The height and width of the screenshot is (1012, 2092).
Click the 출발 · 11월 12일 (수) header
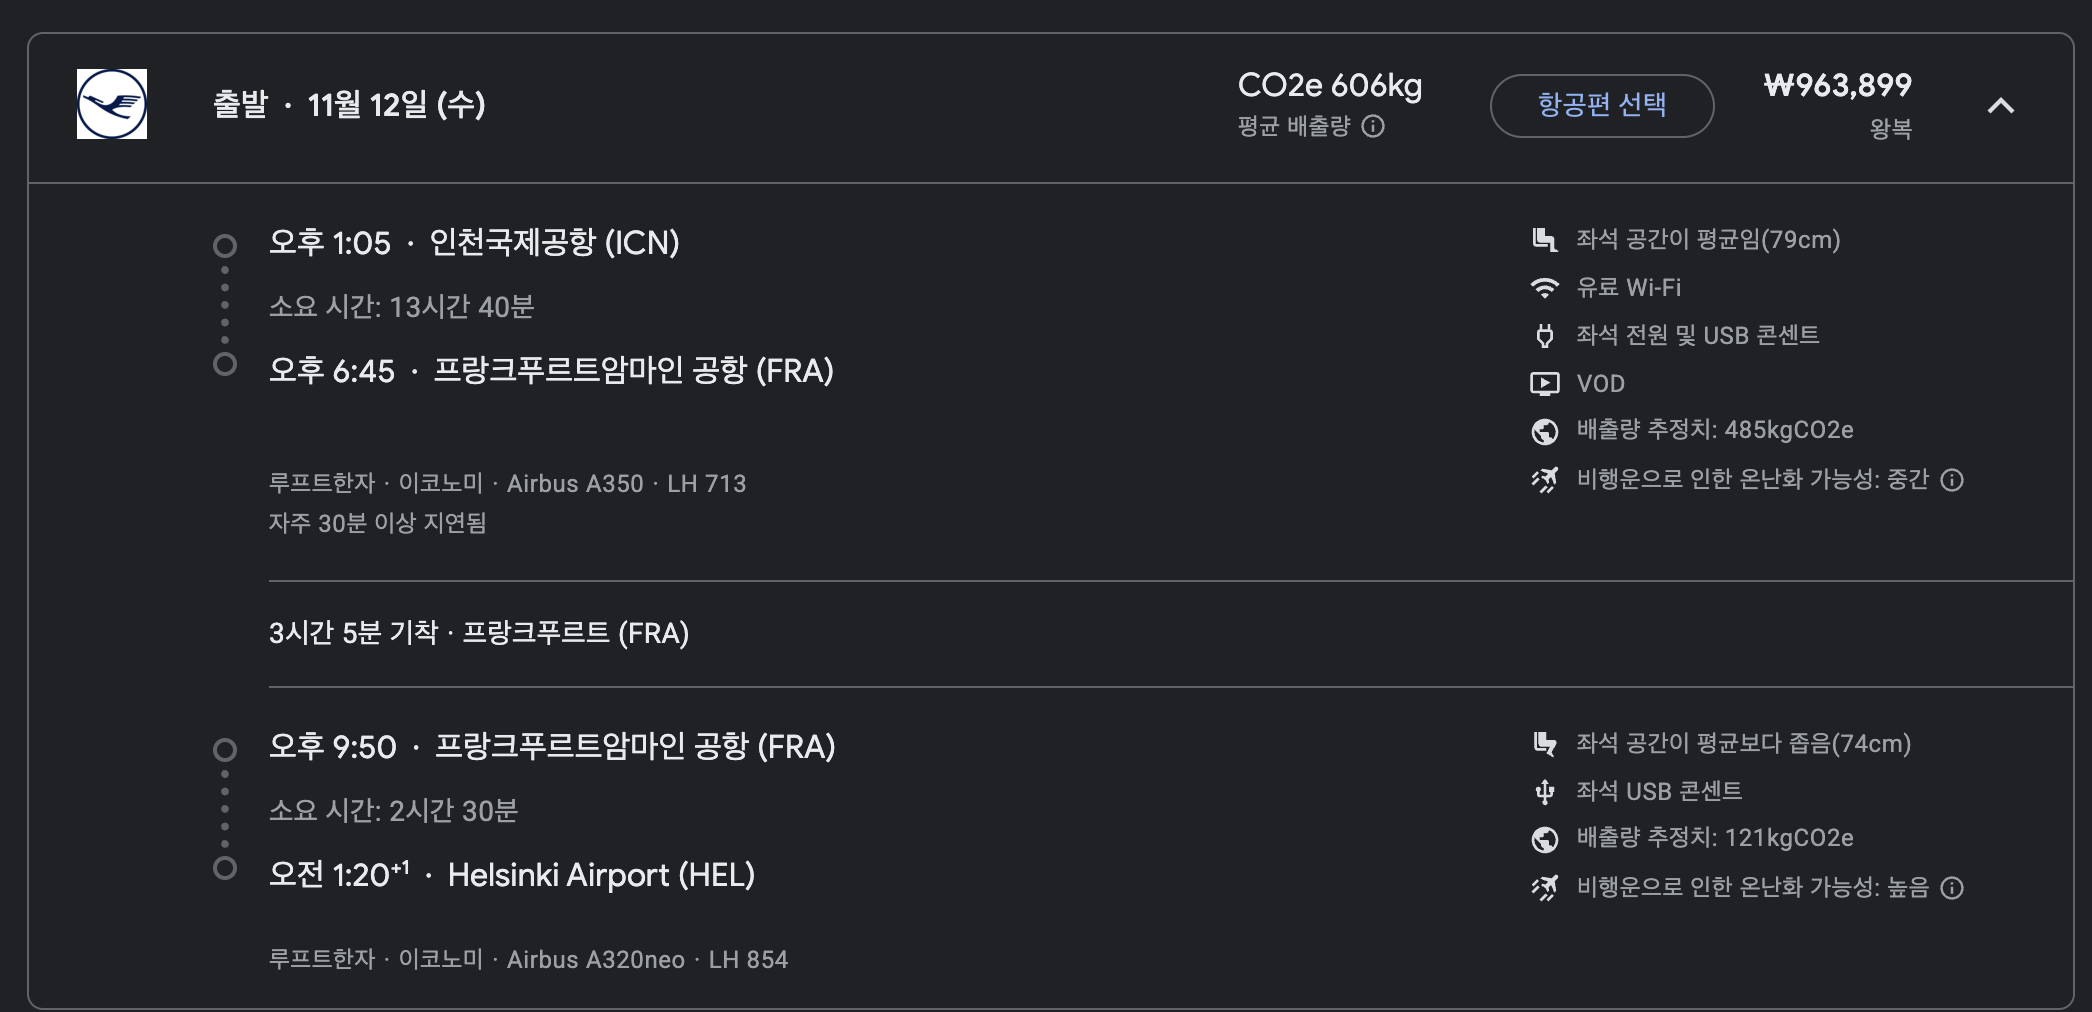point(349,104)
